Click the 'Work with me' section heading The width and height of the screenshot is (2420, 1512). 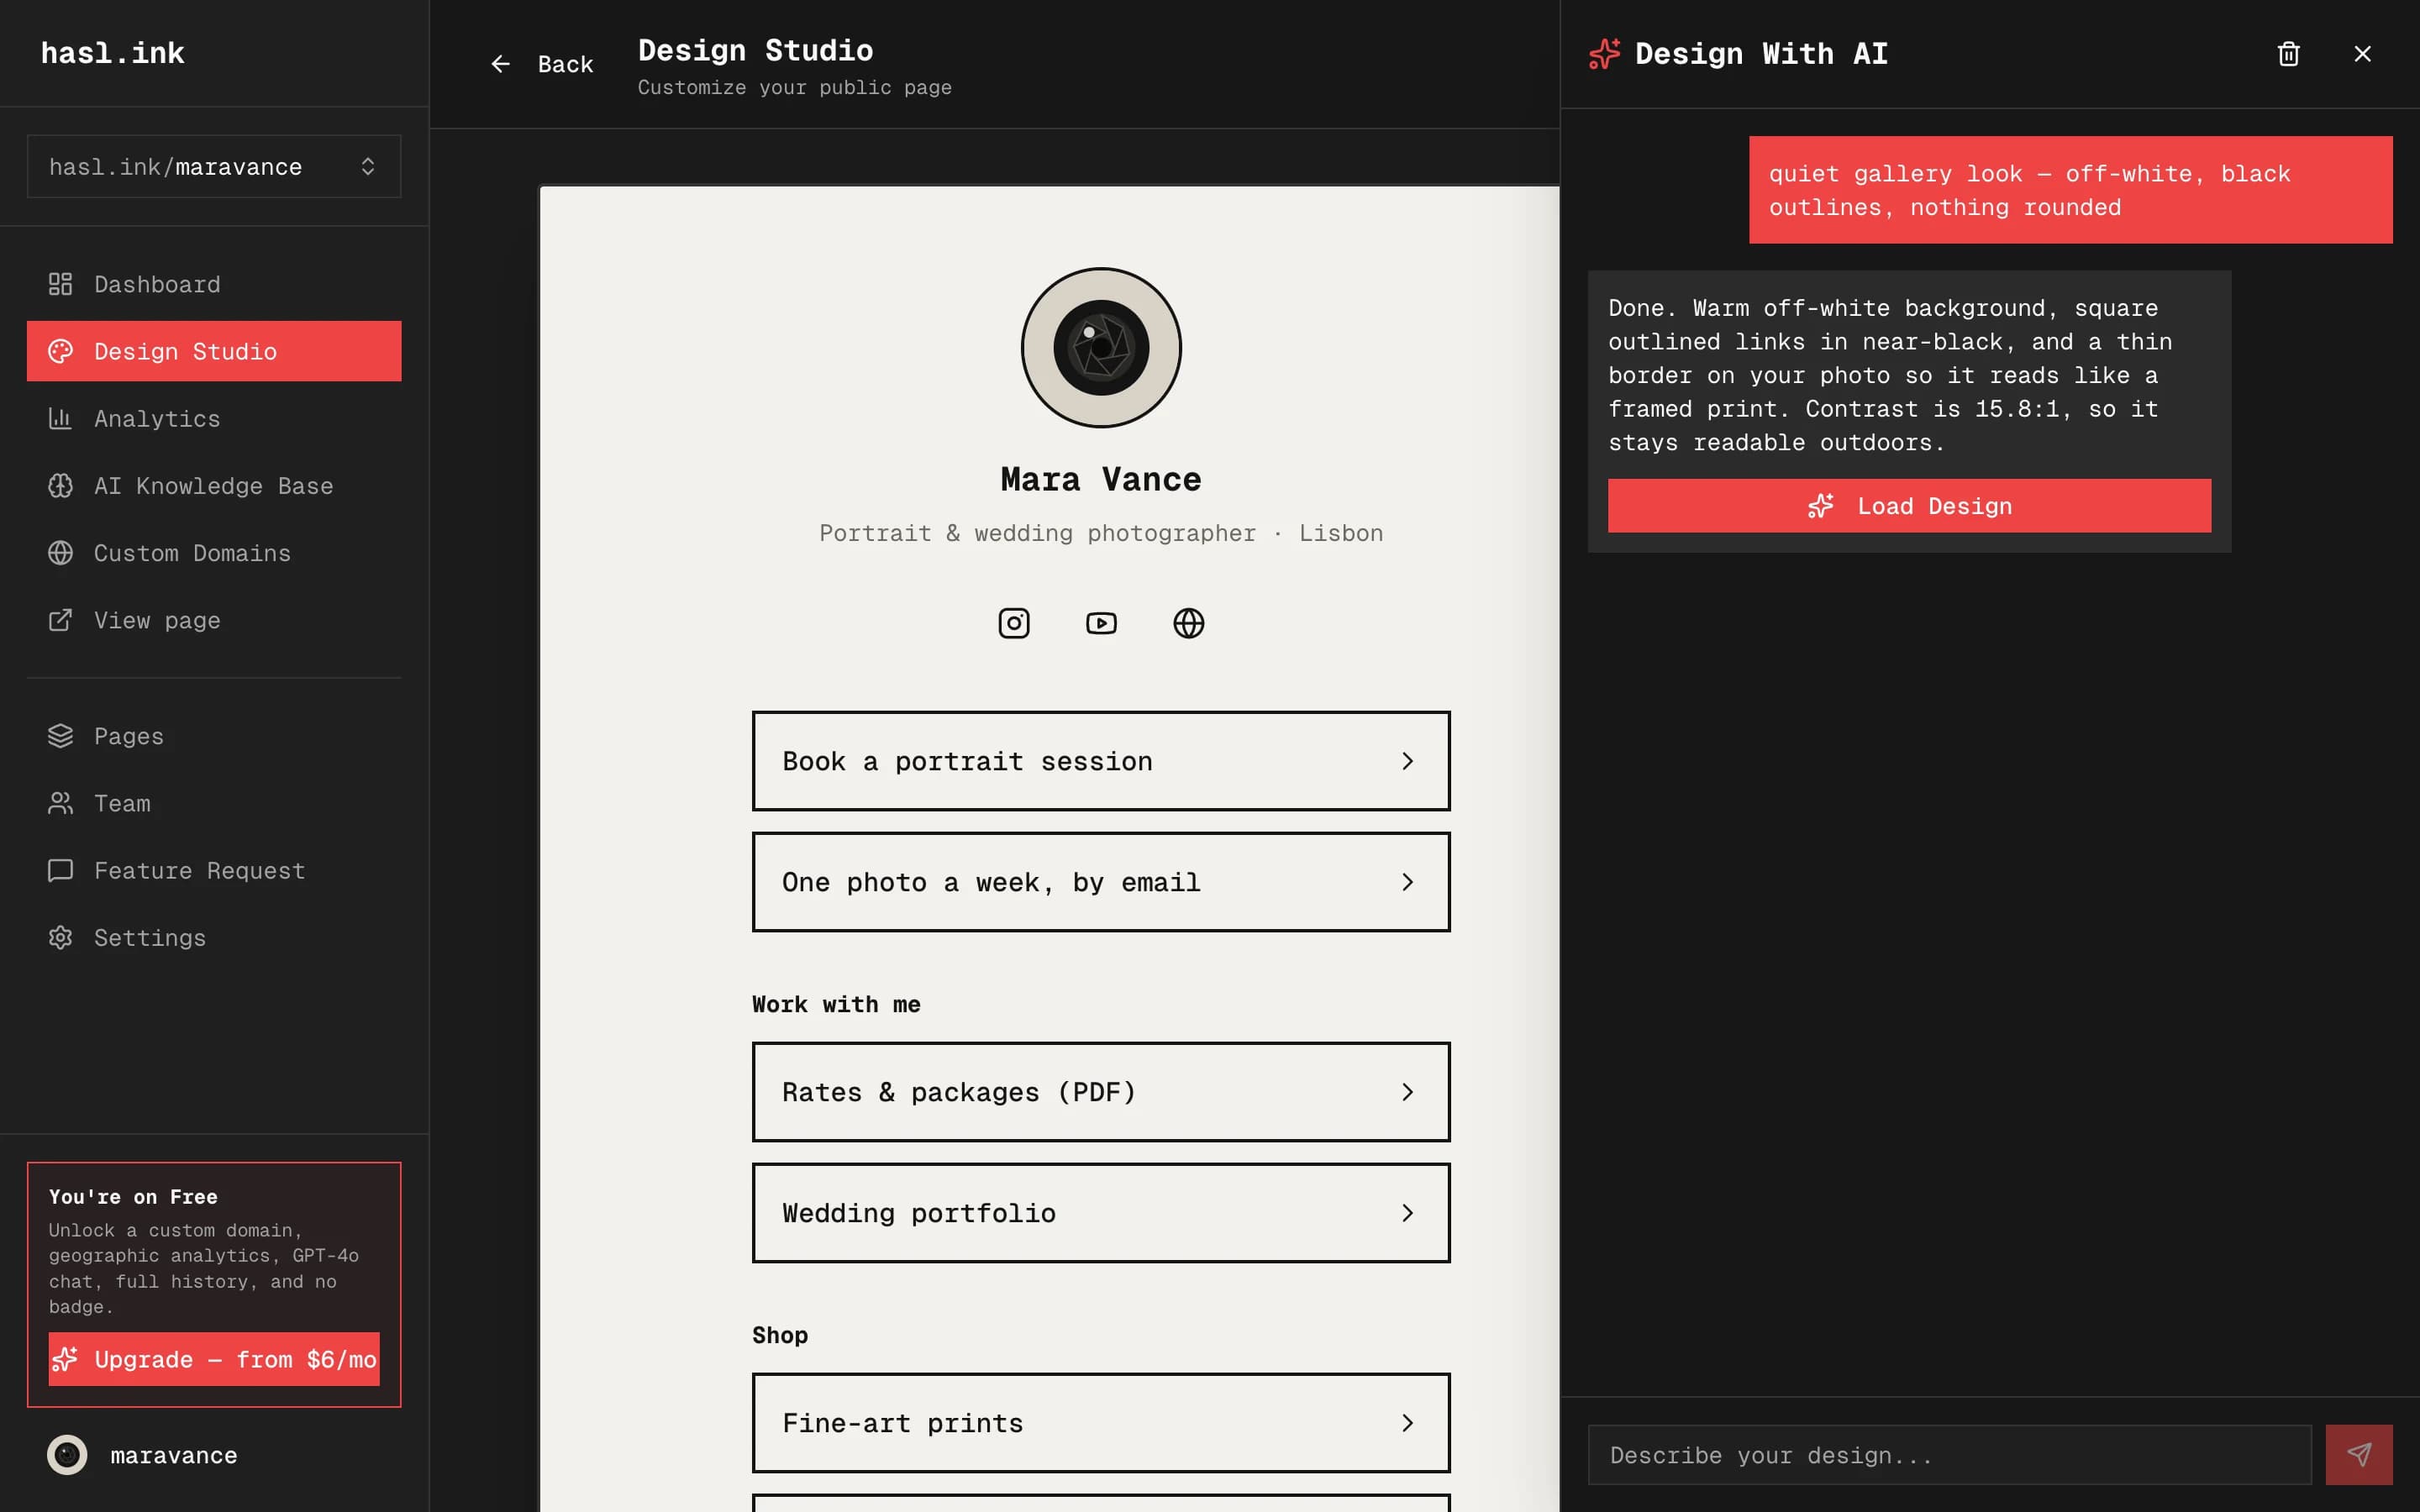pyautogui.click(x=836, y=1004)
